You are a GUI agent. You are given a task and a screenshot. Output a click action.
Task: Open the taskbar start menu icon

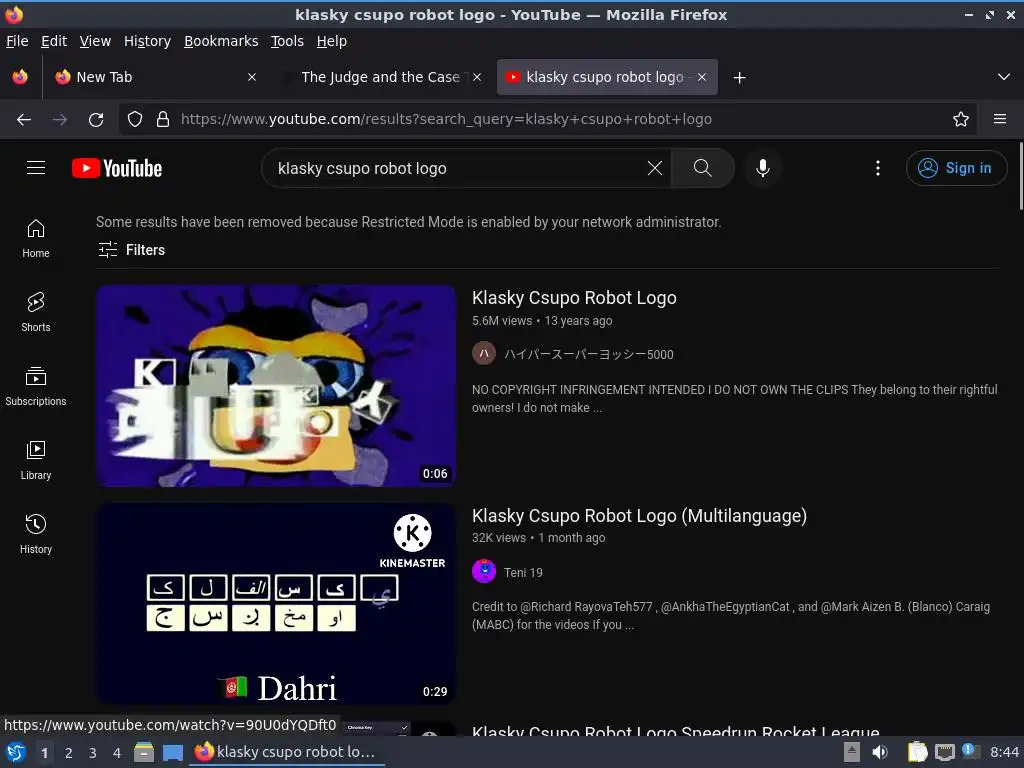(x=16, y=752)
